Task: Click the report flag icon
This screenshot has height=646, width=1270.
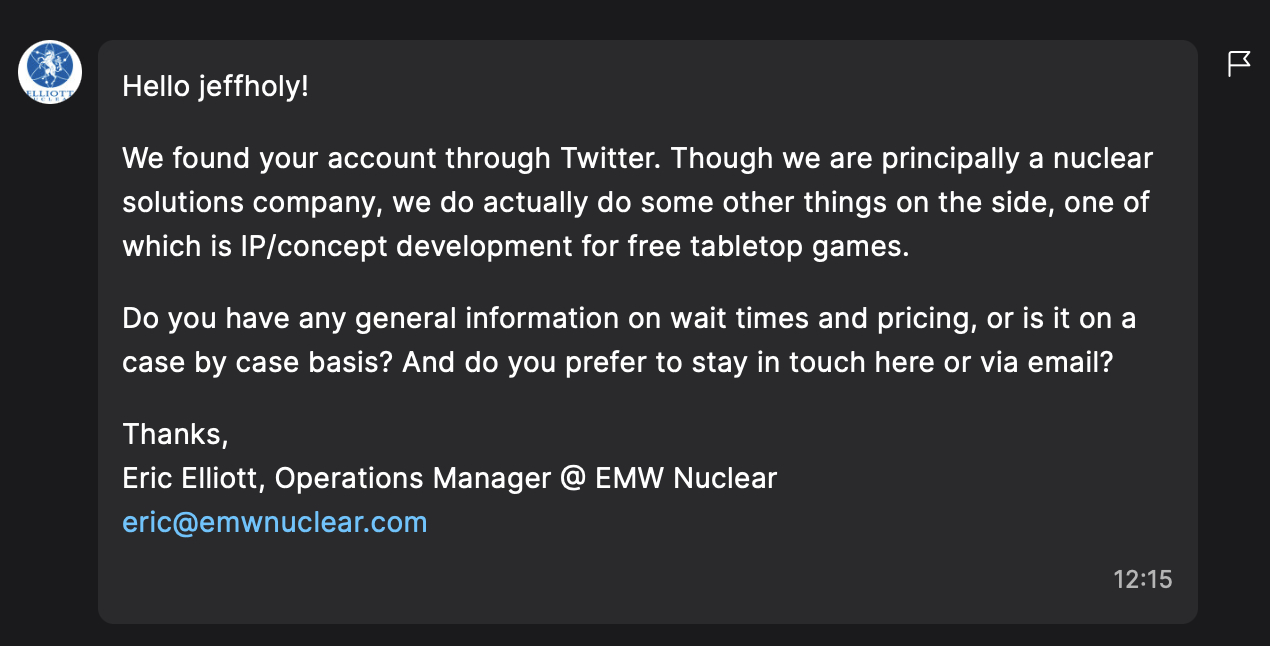Action: tap(1239, 64)
